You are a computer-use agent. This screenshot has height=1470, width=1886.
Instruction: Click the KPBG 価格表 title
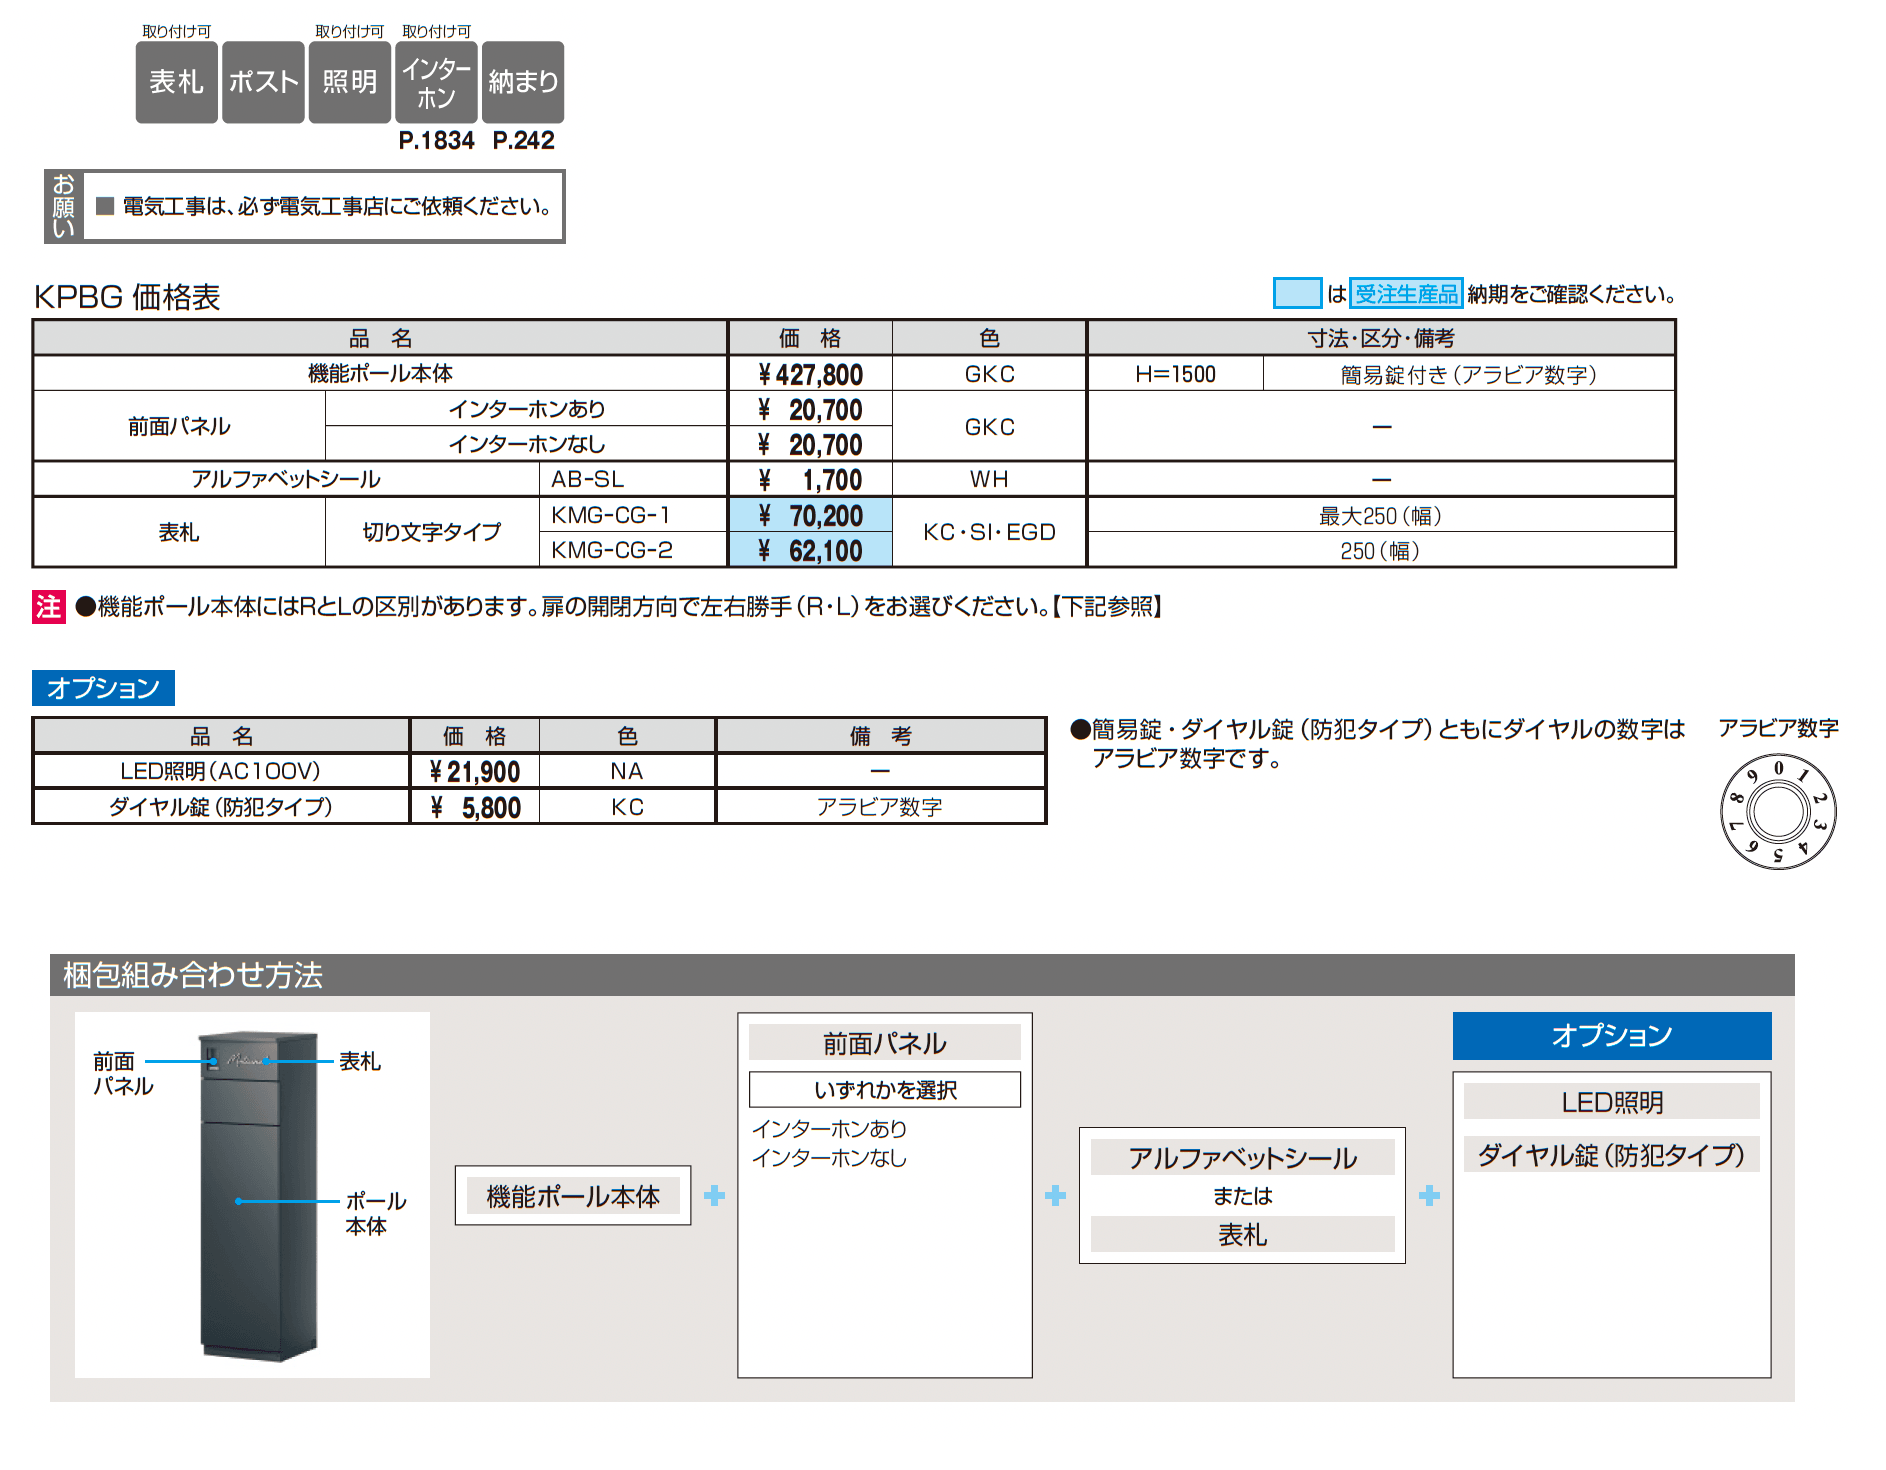[127, 297]
